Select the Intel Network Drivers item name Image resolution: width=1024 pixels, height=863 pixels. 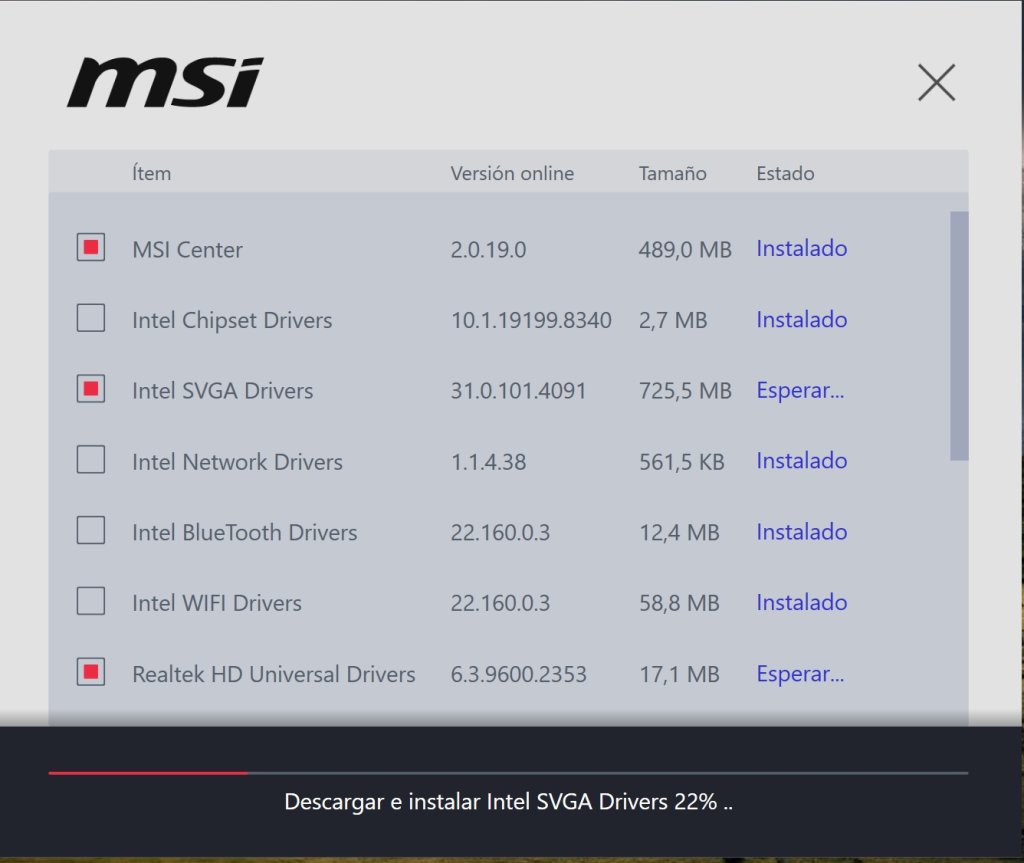pos(237,462)
